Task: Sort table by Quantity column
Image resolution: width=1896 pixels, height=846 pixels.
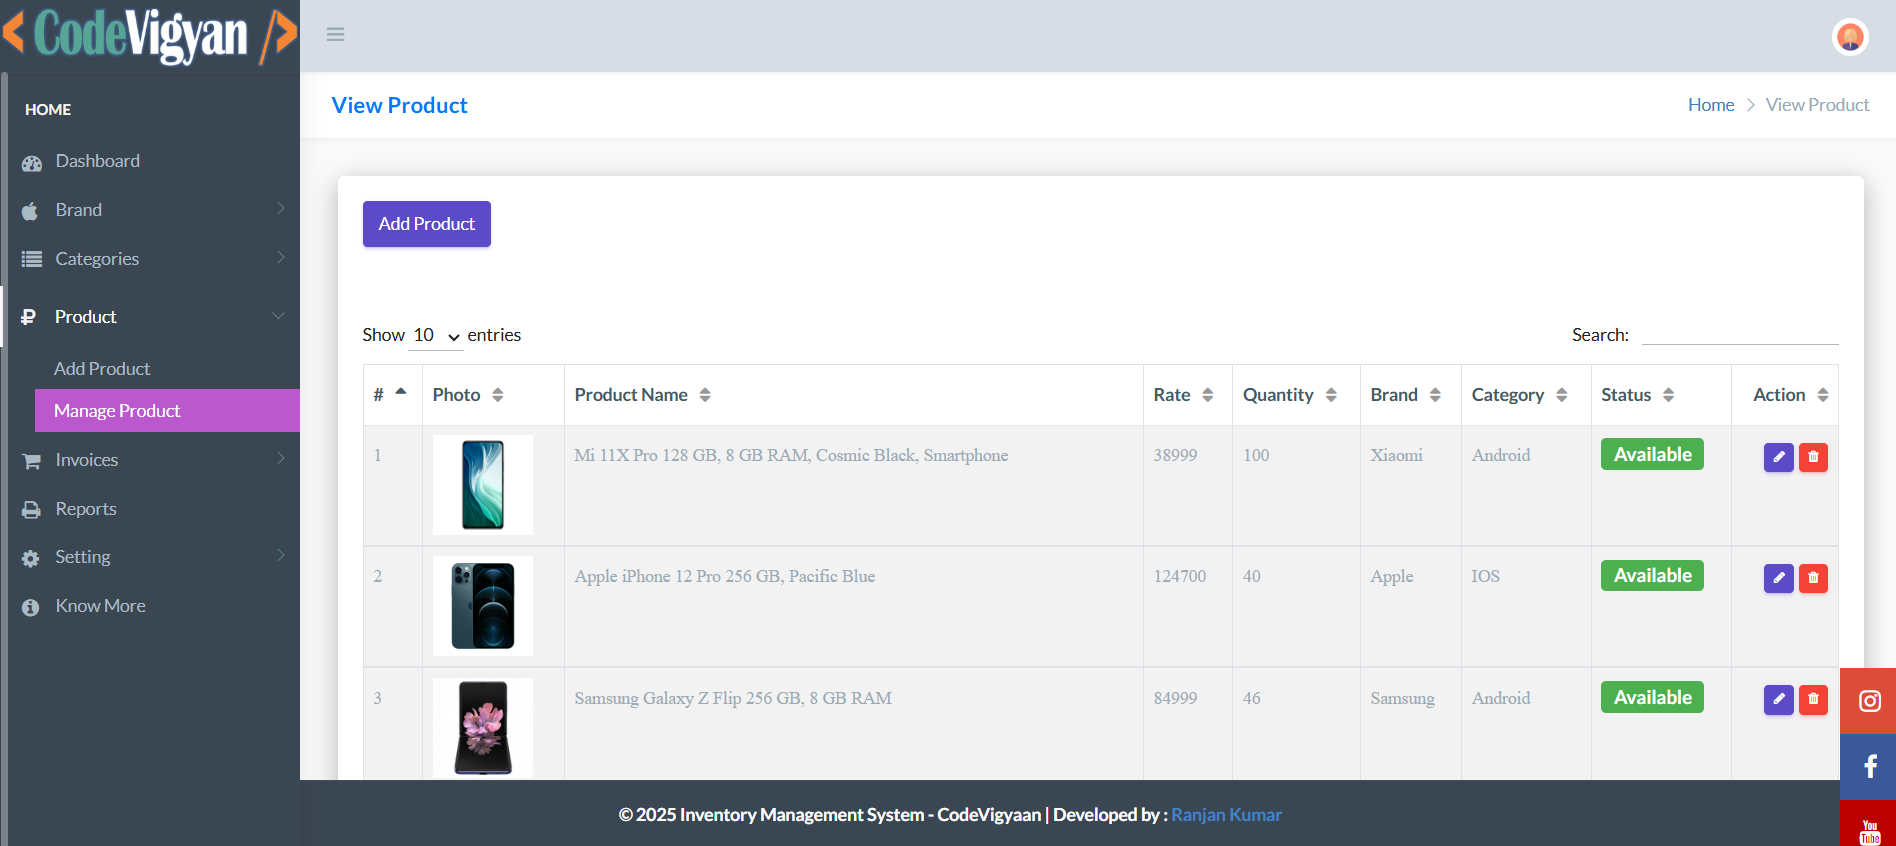Action: tap(1289, 395)
